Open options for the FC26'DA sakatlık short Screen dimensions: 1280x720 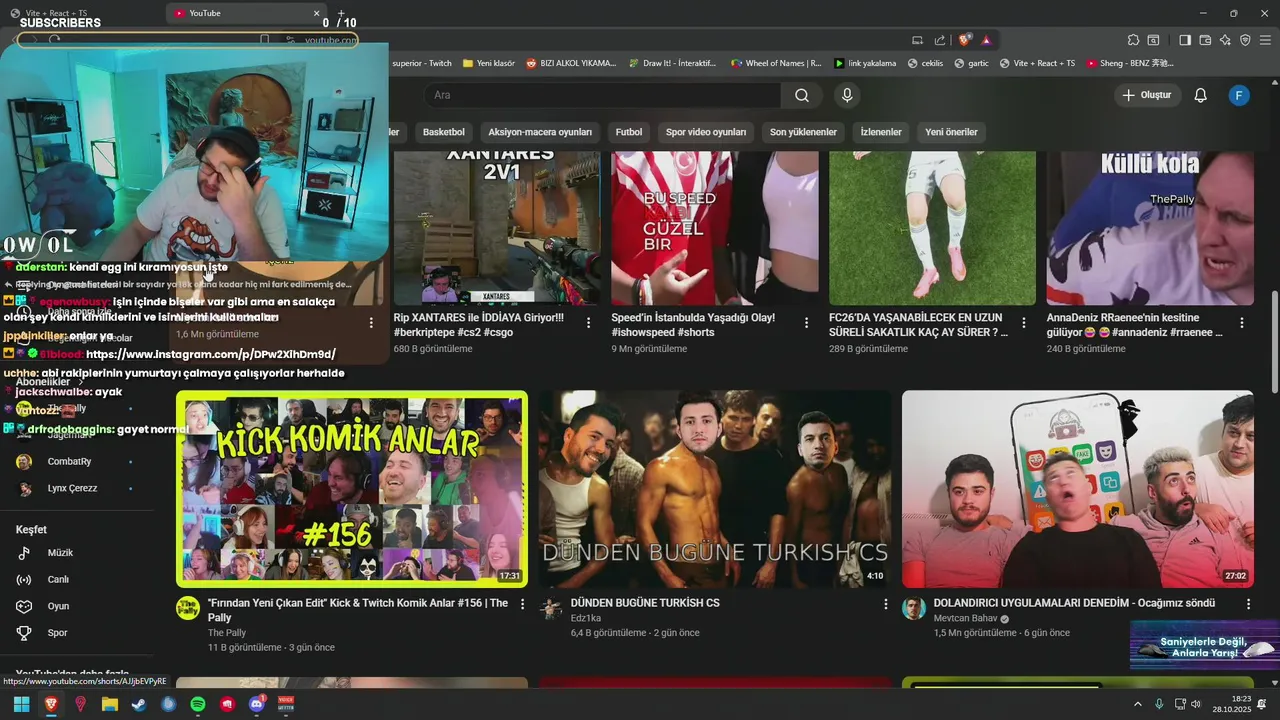pyautogui.click(x=1024, y=323)
